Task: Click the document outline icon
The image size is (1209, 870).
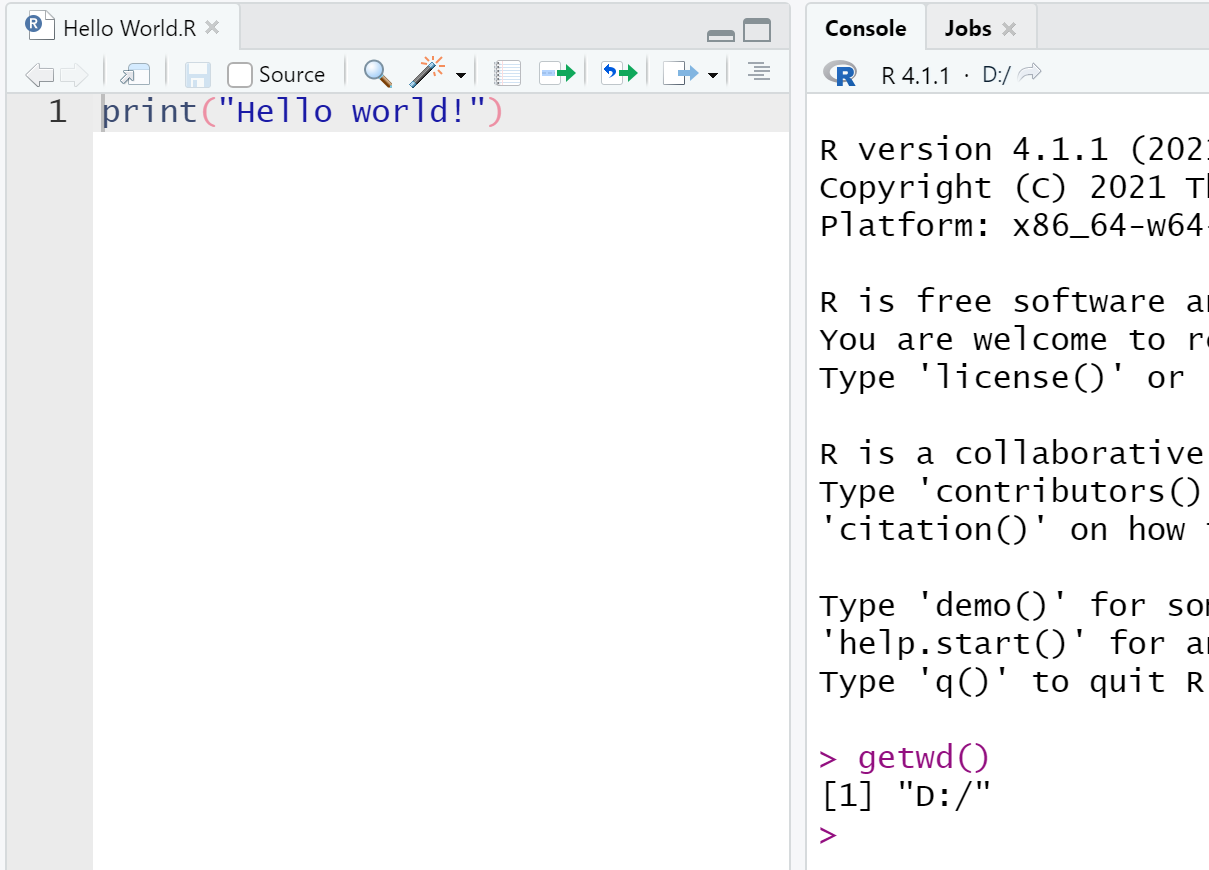Action: point(760,73)
